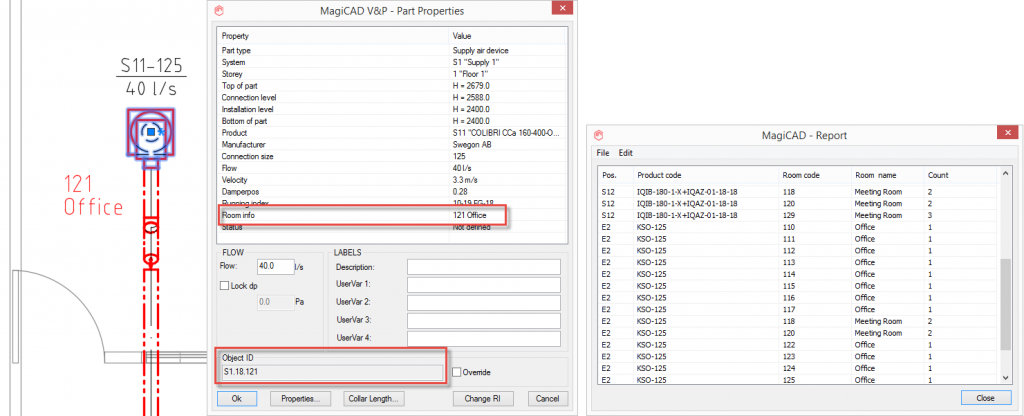The height and width of the screenshot is (416, 1024).
Task: Close the Part Properties dialog via red X
Action: pyautogui.click(x=562, y=9)
